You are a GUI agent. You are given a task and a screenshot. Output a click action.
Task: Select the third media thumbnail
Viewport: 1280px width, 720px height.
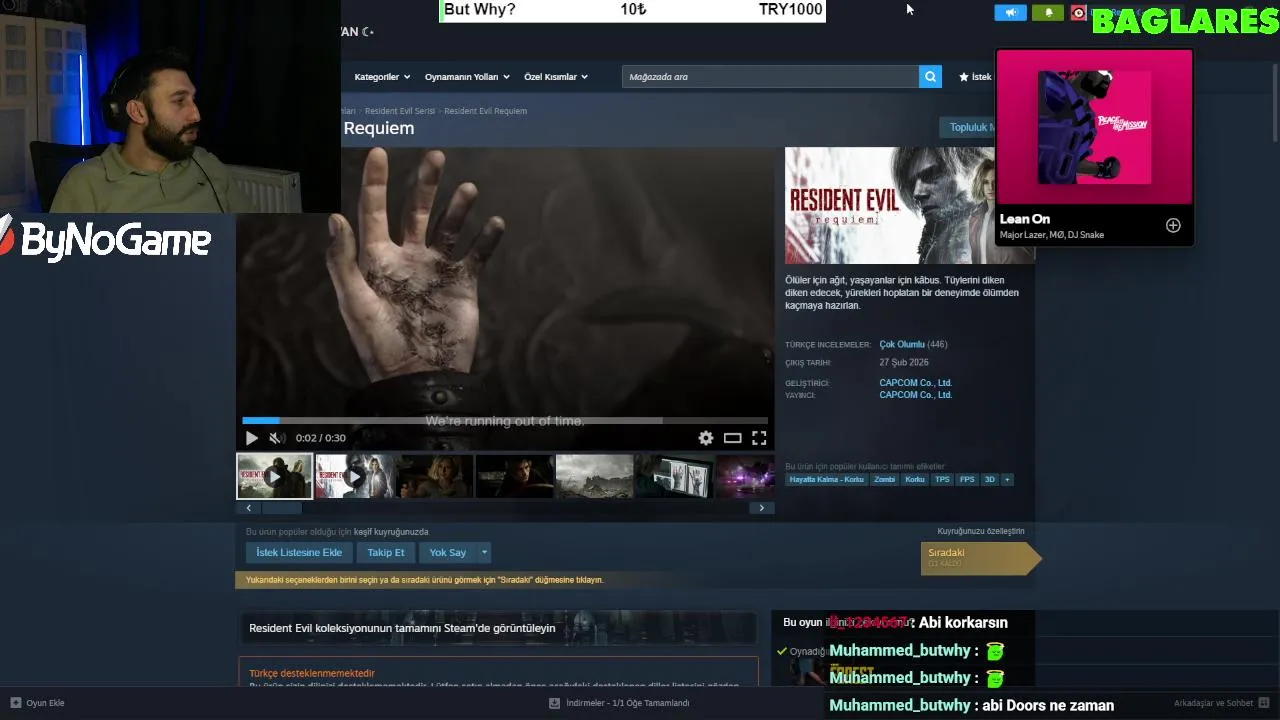tap(434, 476)
